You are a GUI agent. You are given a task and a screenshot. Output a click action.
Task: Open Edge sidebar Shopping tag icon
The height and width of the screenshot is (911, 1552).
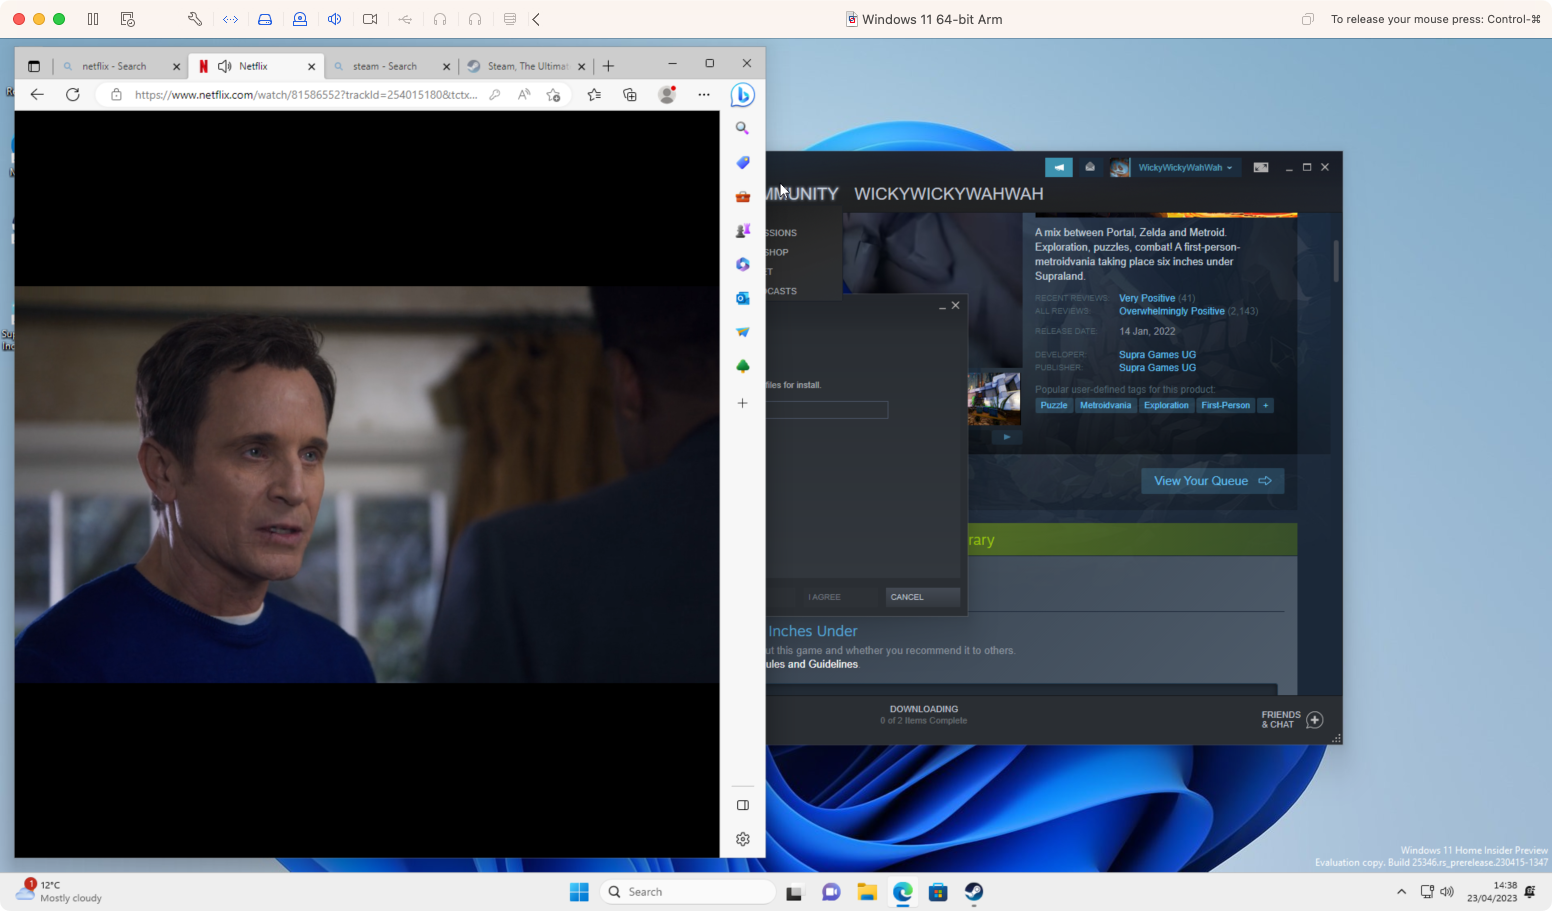click(x=742, y=162)
